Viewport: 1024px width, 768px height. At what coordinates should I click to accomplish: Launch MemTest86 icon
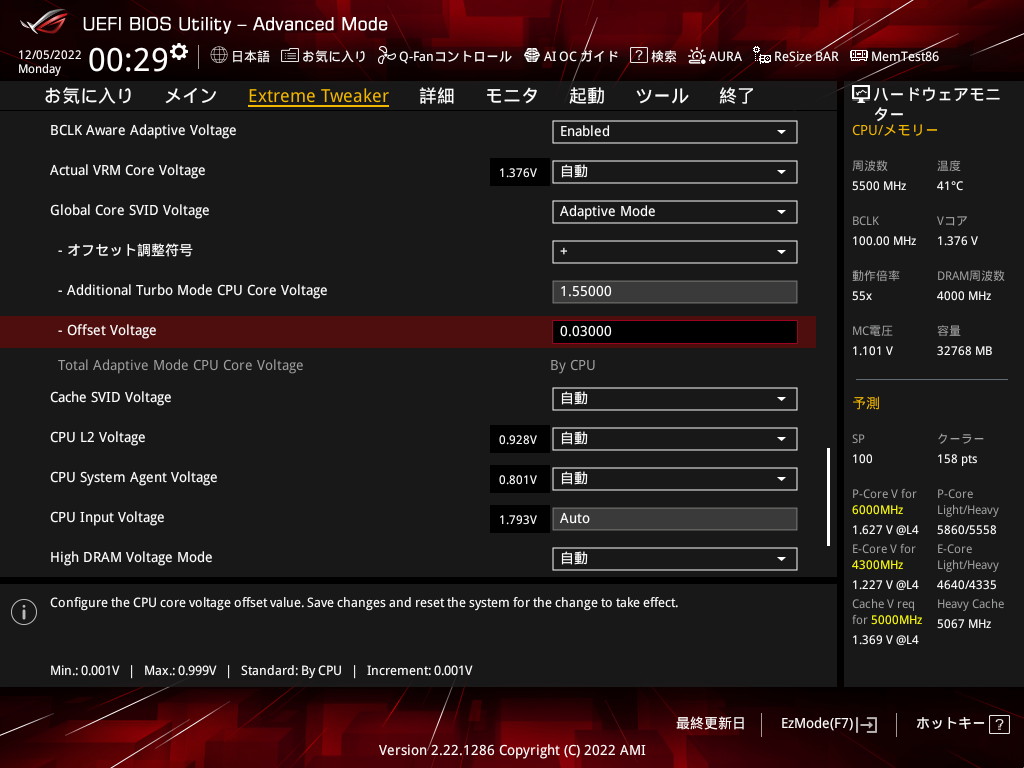[859, 56]
